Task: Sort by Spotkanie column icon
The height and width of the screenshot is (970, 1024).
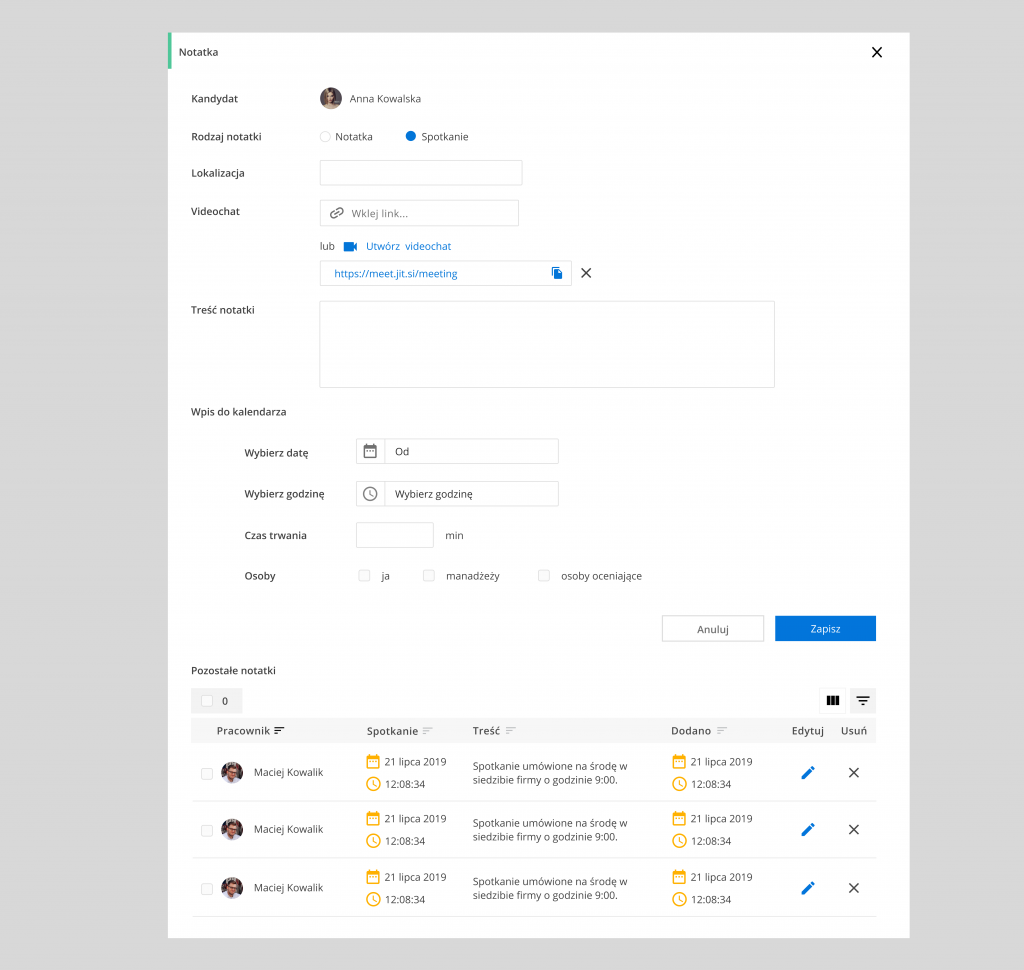Action: tap(427, 731)
